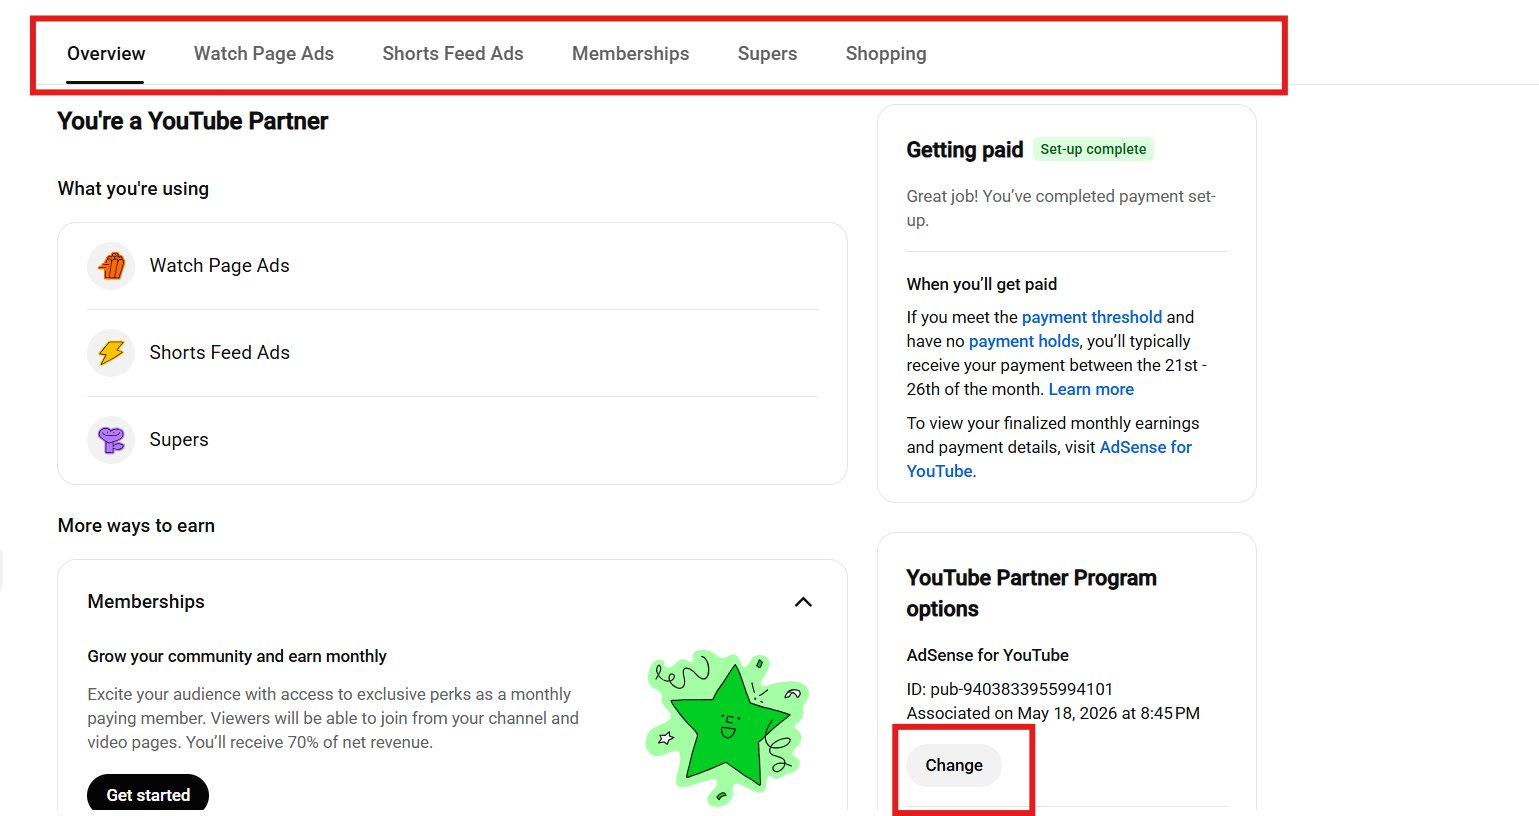Image resolution: width=1539 pixels, height=816 pixels.
Task: Click the Learn more link
Action: click(x=1091, y=389)
